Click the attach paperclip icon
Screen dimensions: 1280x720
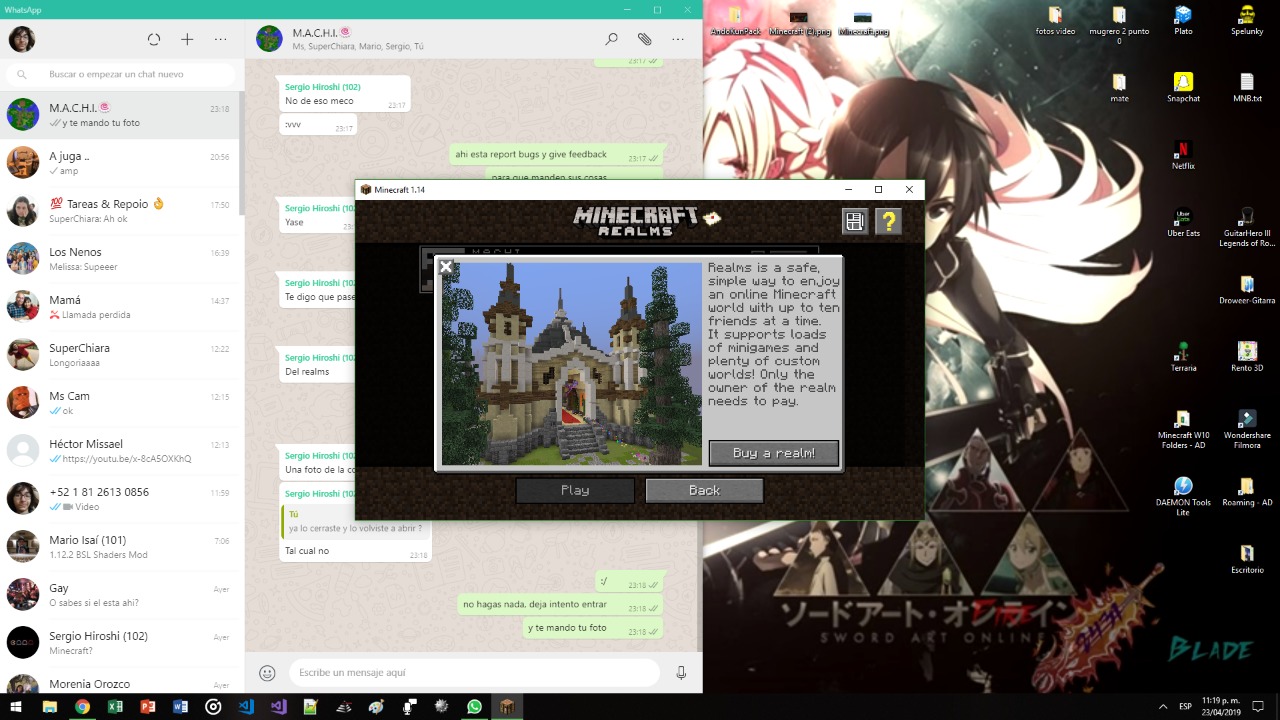645,39
